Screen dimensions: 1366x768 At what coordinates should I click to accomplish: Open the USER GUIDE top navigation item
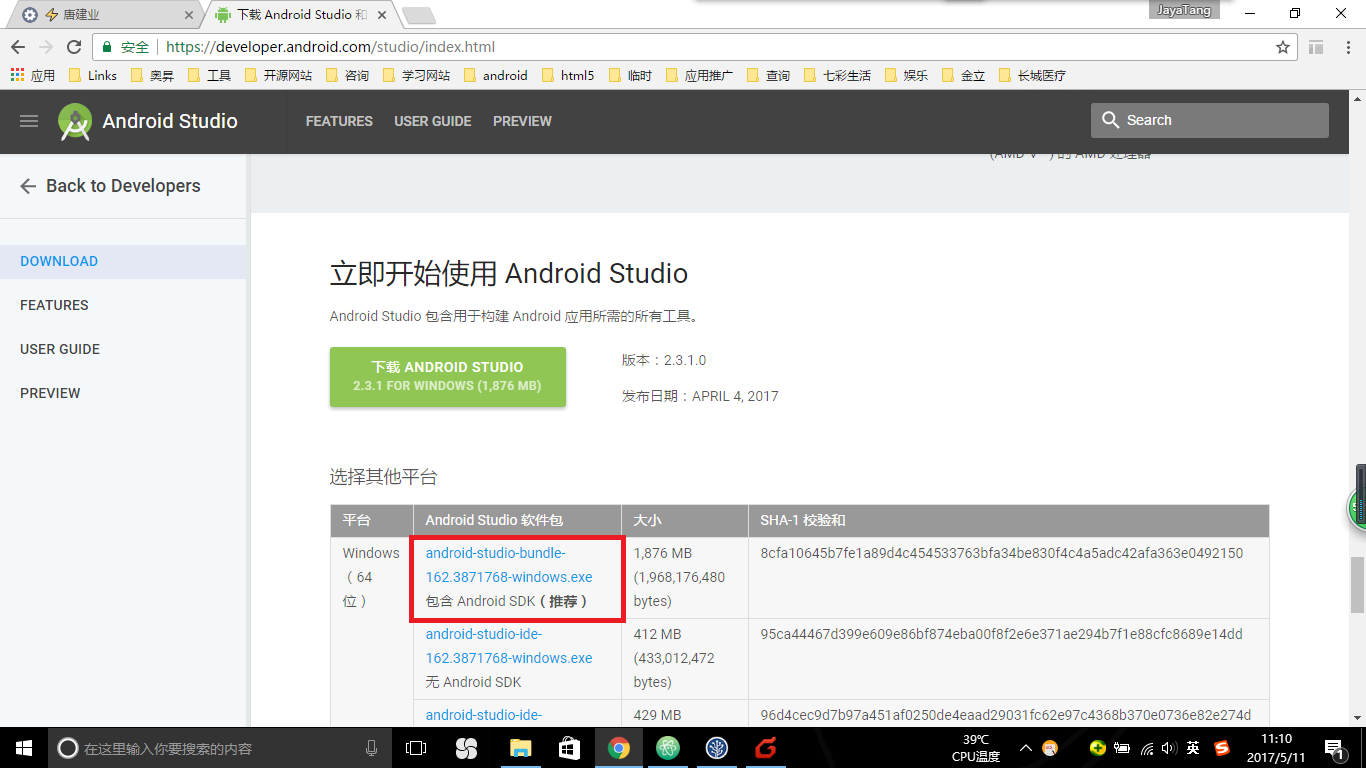pos(433,121)
